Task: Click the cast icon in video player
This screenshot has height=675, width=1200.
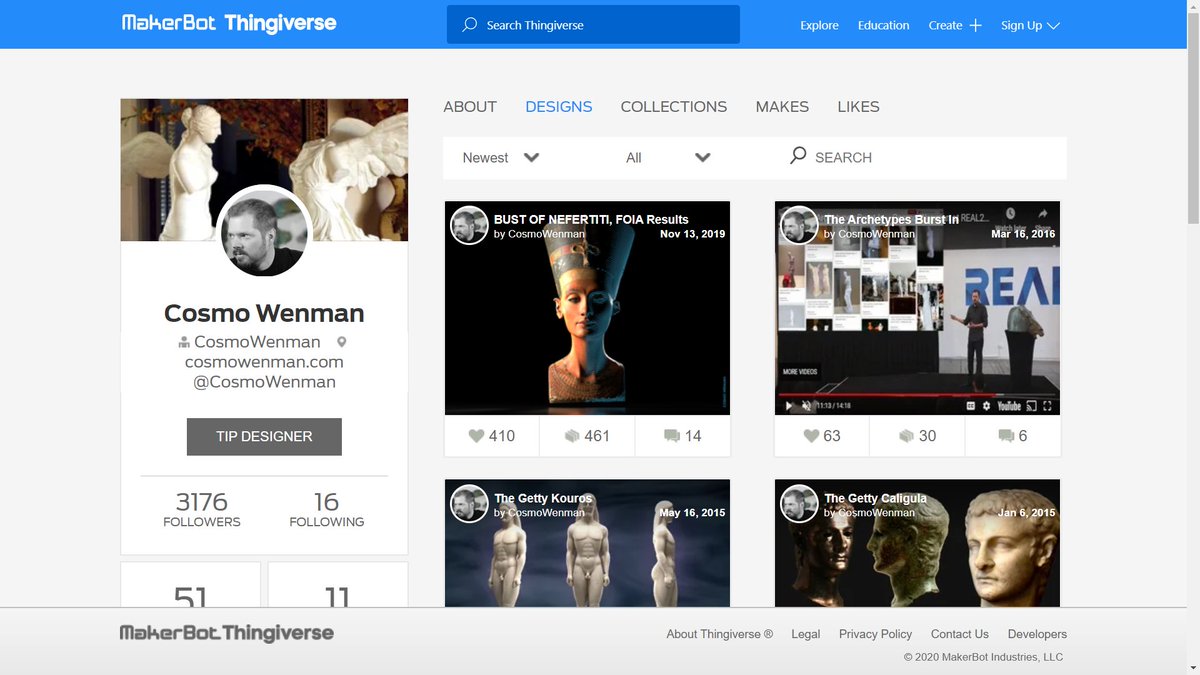Action: click(x=1032, y=406)
